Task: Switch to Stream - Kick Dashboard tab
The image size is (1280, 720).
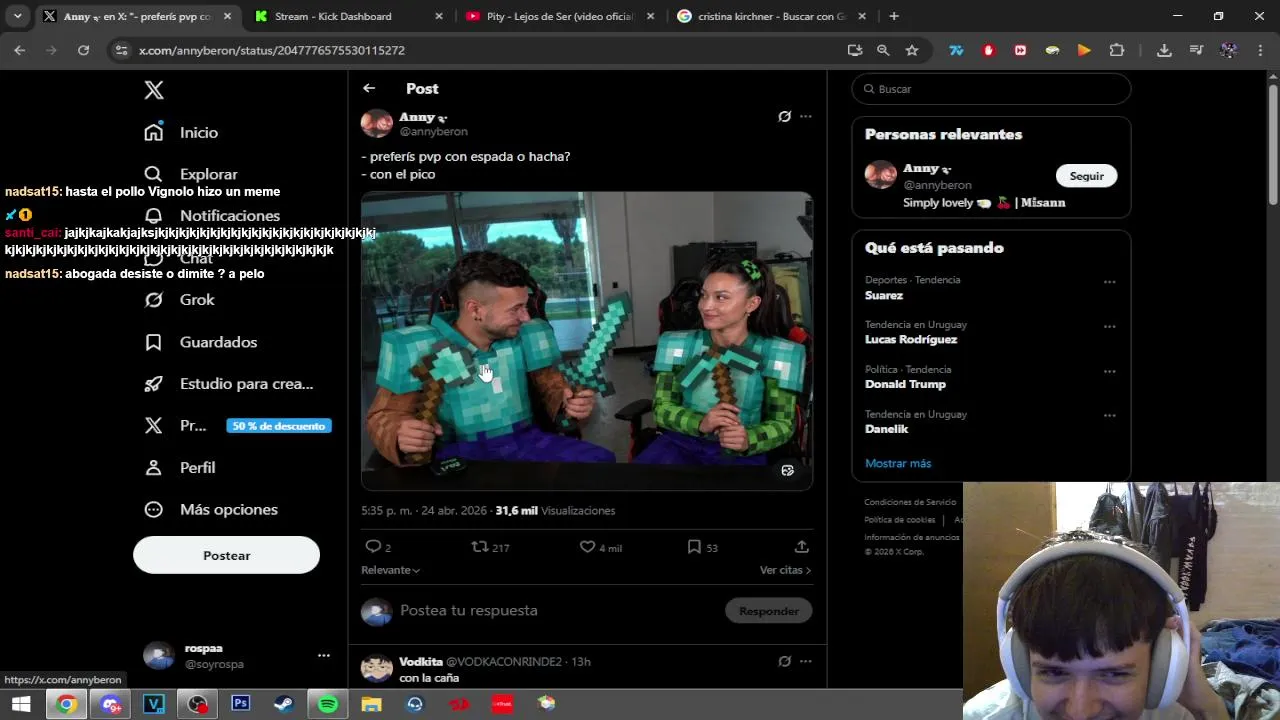Action: (x=347, y=16)
